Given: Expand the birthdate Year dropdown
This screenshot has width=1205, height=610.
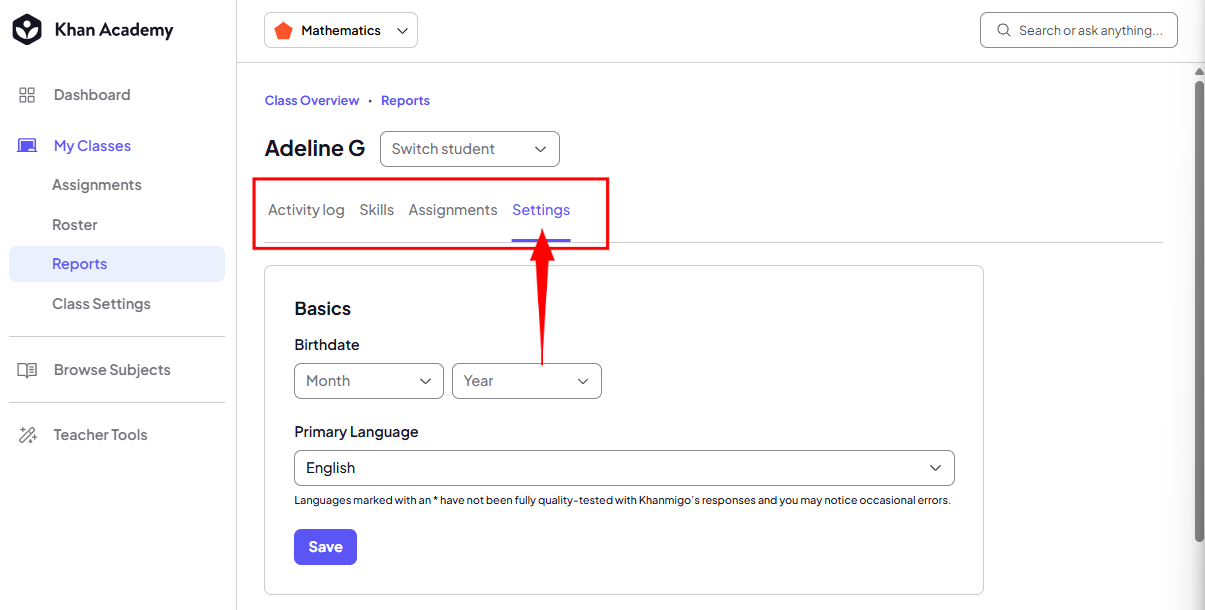Looking at the screenshot, I should [527, 381].
